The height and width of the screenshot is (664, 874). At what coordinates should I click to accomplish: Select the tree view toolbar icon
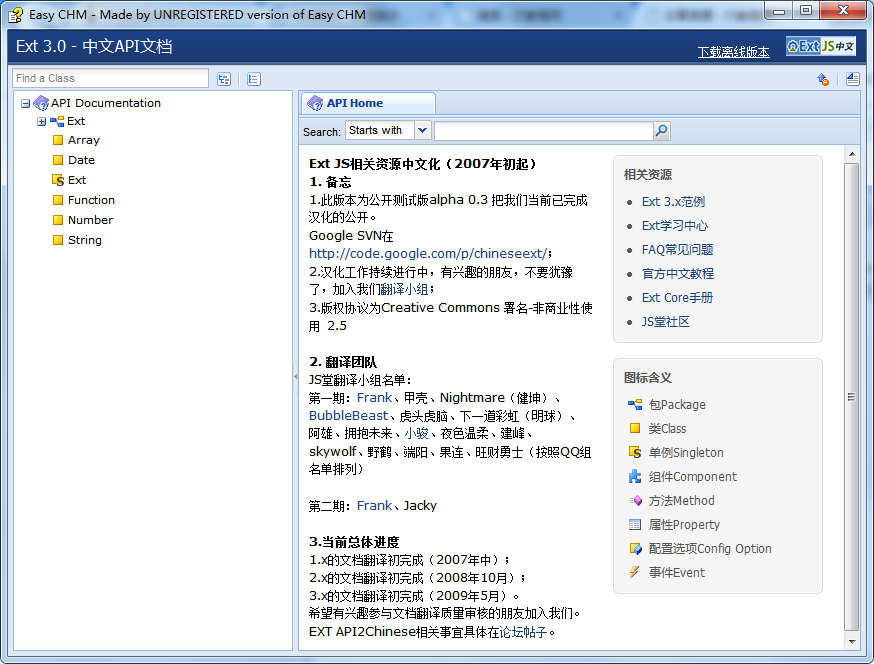tap(224, 77)
